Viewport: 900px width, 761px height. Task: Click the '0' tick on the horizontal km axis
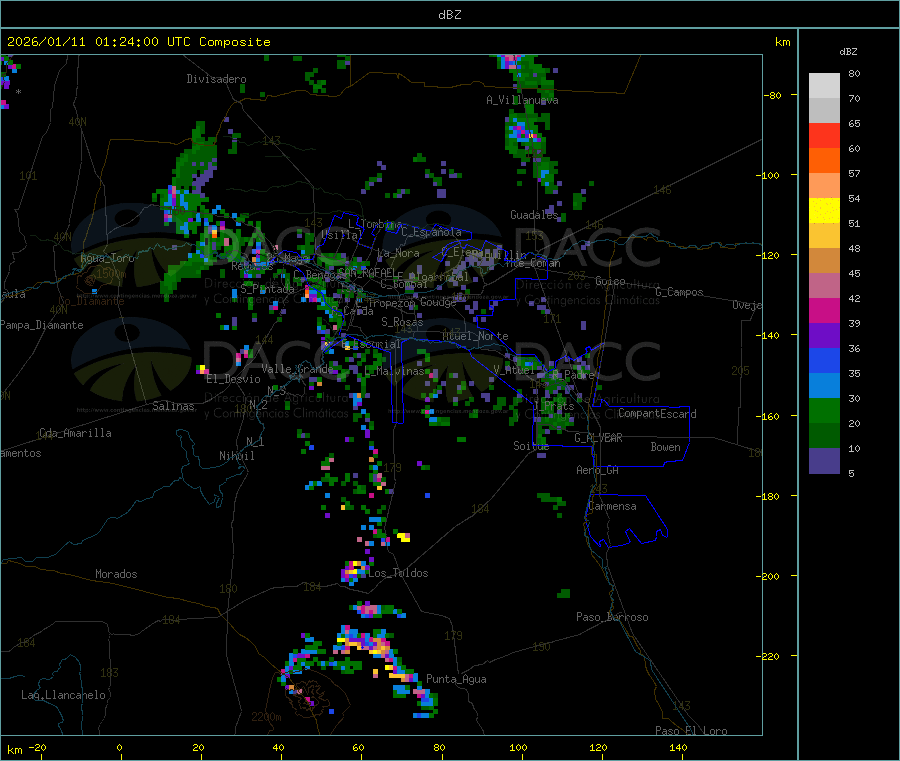(x=119, y=747)
